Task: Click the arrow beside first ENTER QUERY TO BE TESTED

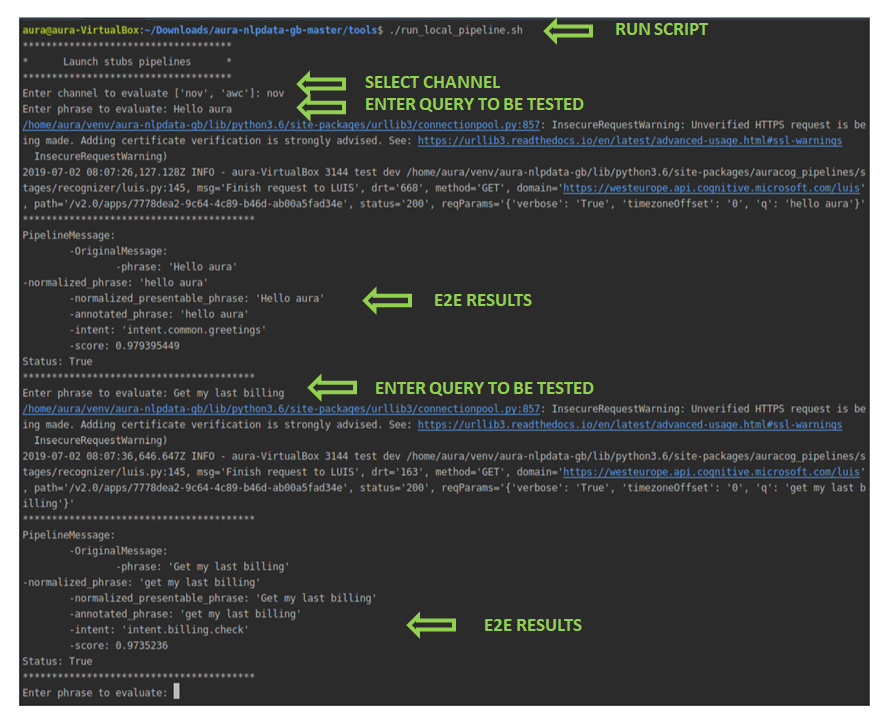Action: pos(321,107)
